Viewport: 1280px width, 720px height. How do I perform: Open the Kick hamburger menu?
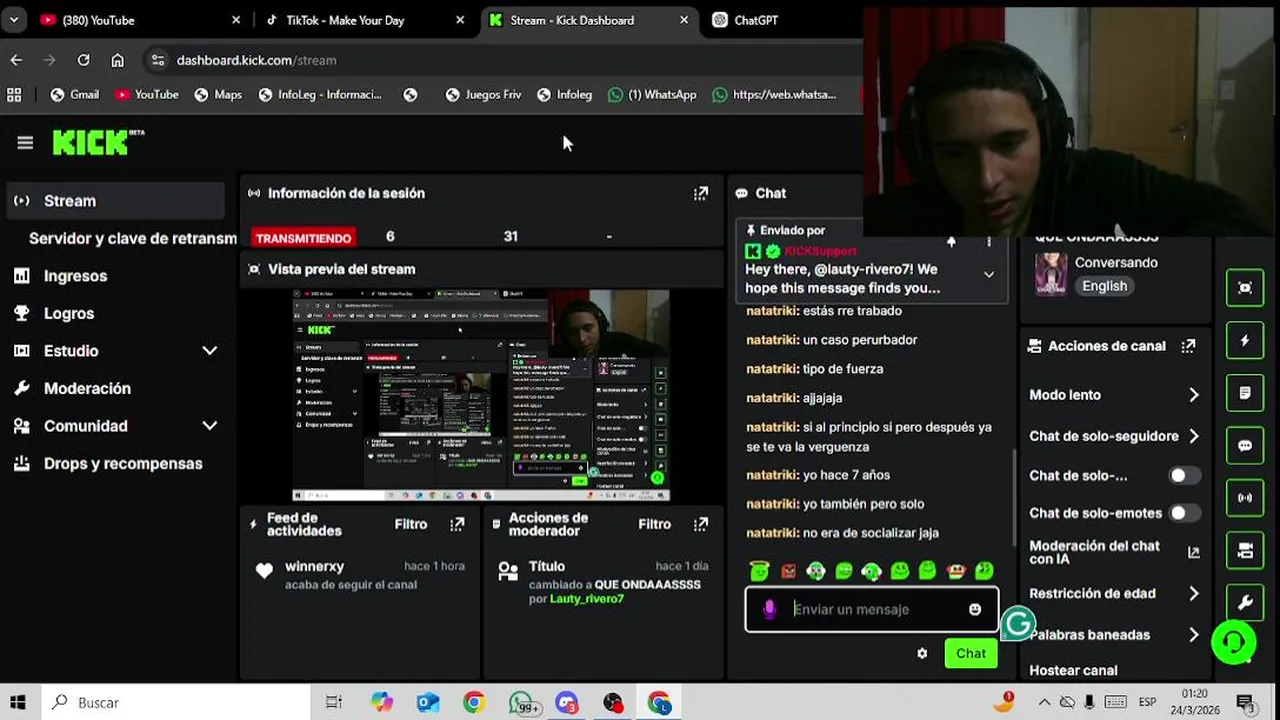click(25, 143)
